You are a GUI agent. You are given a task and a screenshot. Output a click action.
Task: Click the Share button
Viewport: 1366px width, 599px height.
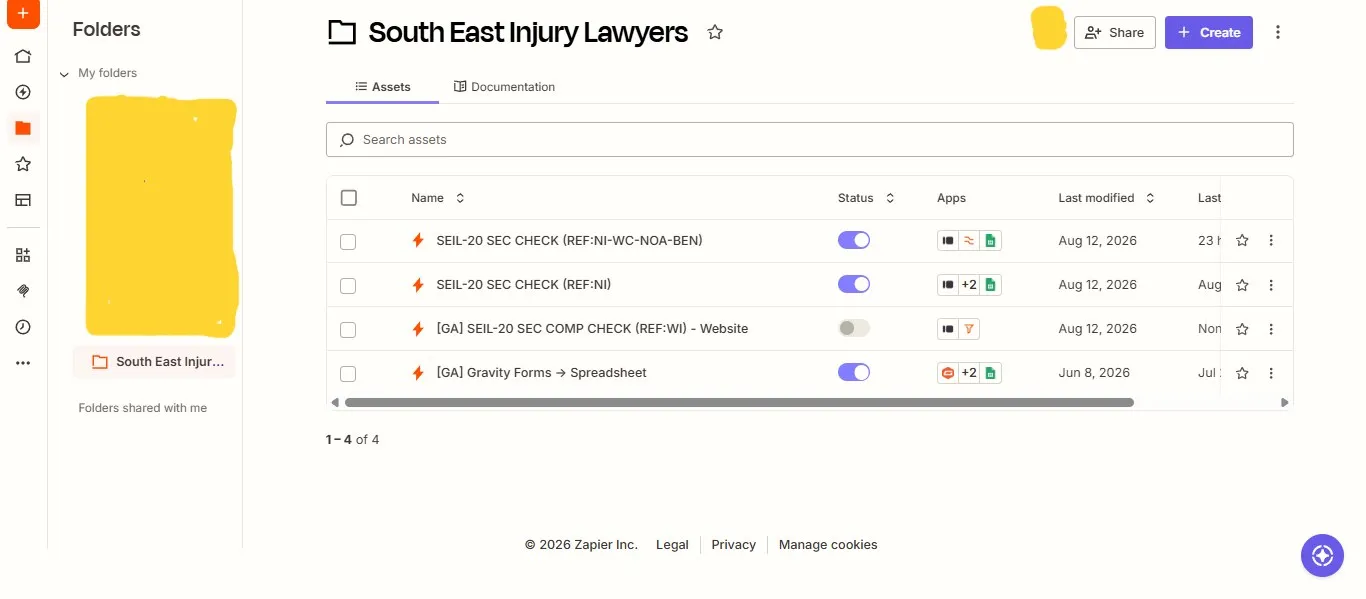click(x=1114, y=32)
